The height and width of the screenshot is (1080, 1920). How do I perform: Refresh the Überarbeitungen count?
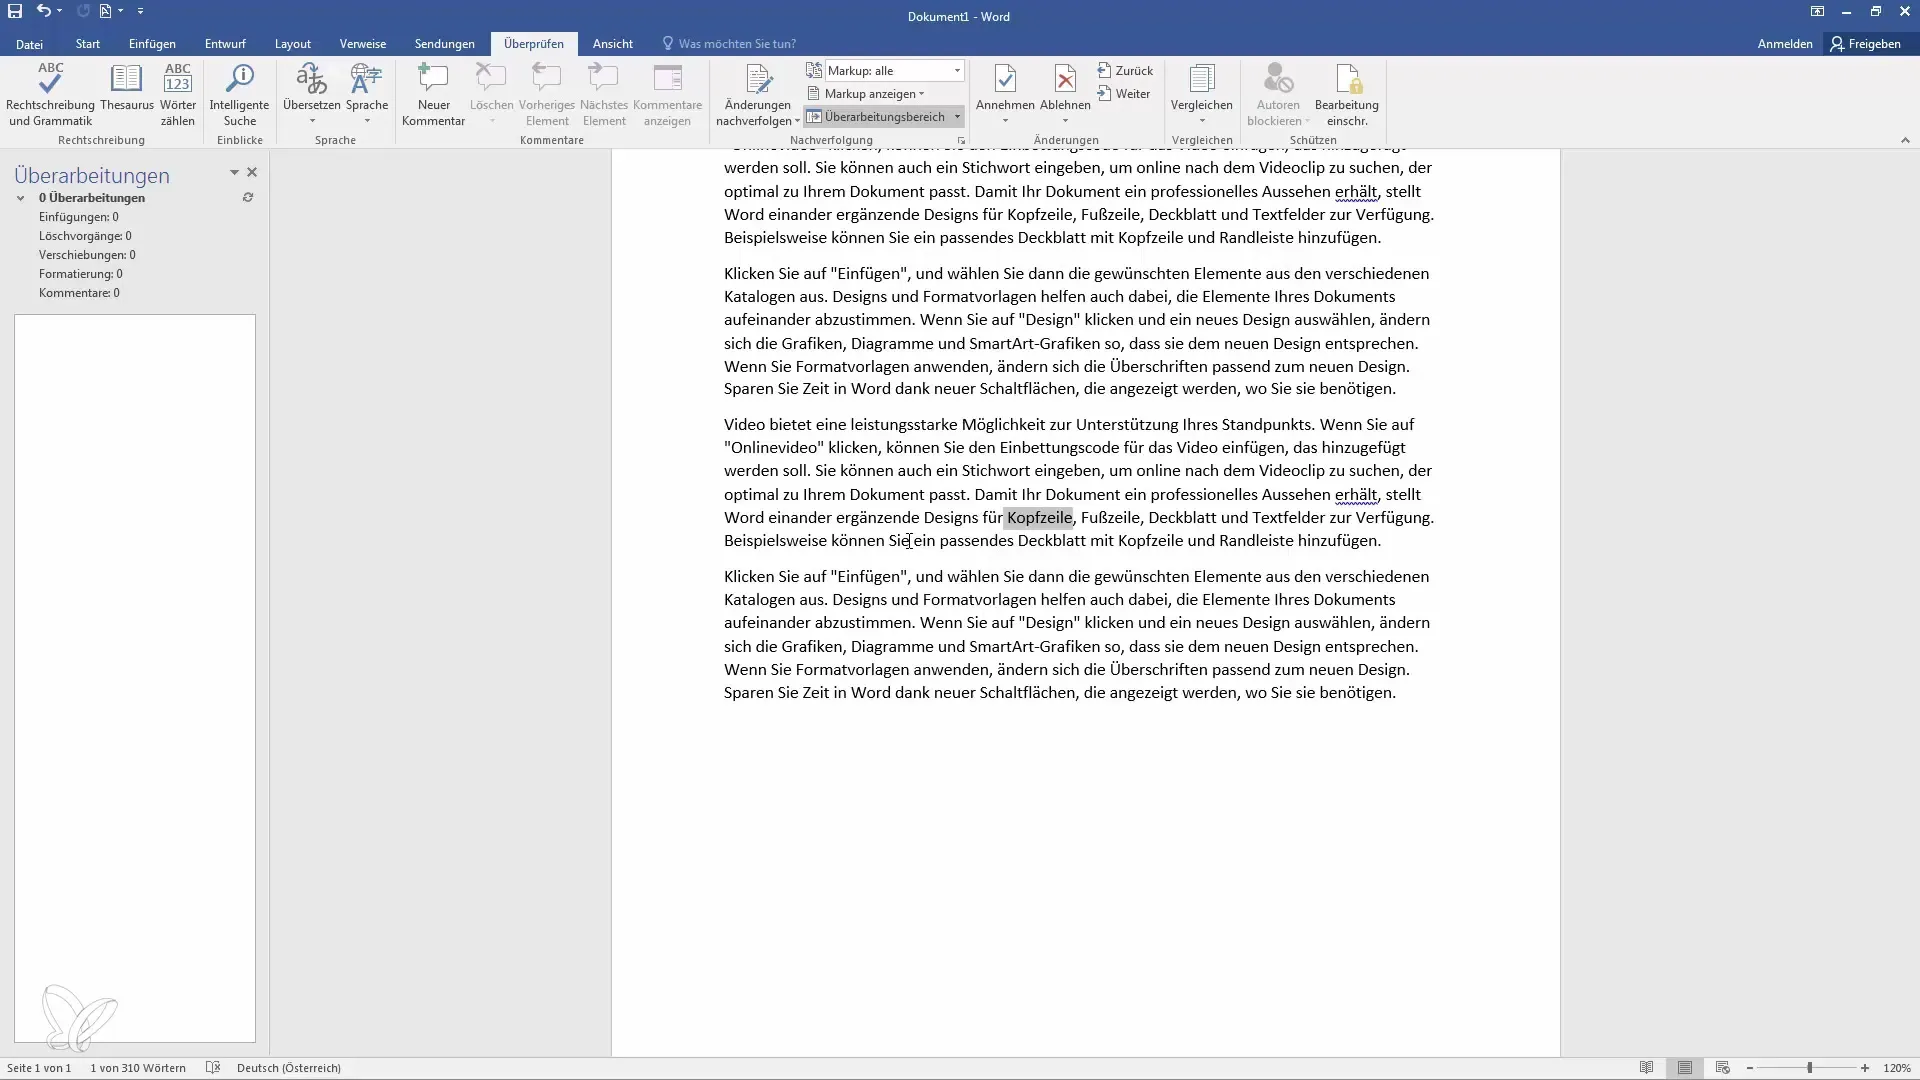(248, 198)
